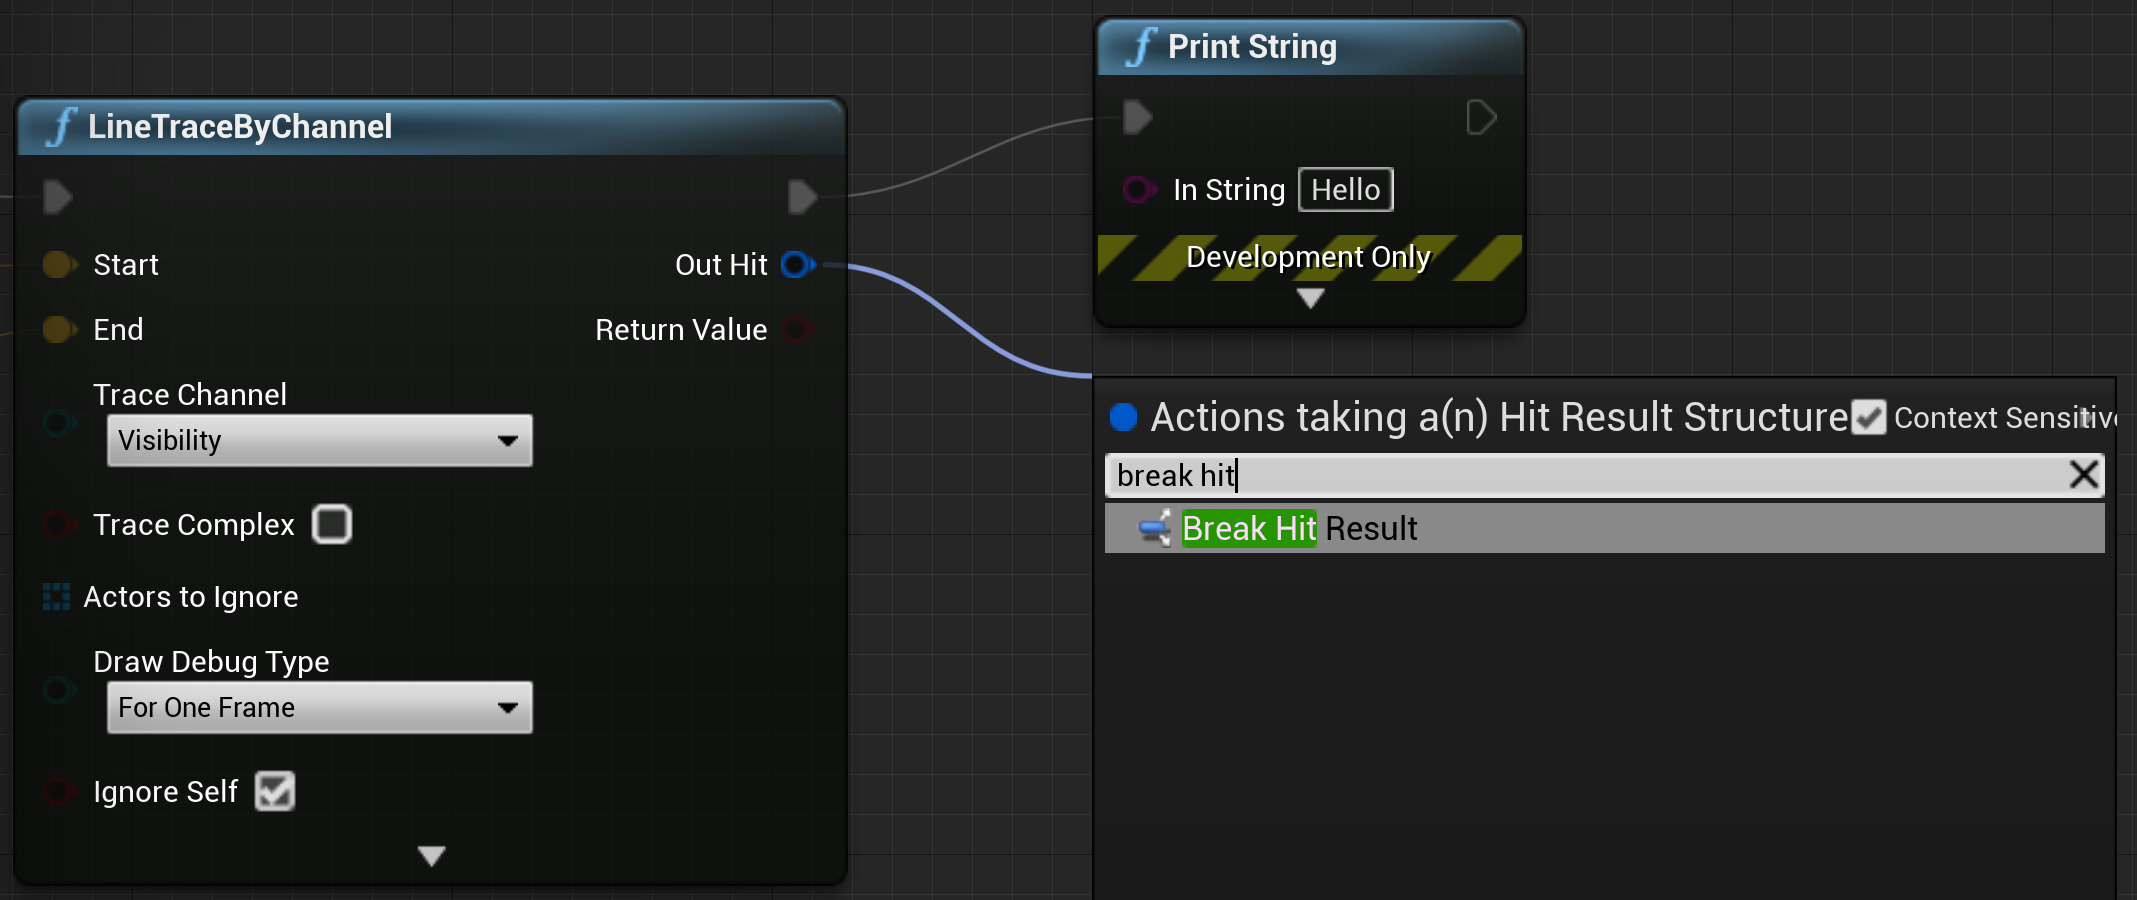The height and width of the screenshot is (900, 2137).
Task: Enable the Trace Complex checkbox
Action: pos(332,524)
